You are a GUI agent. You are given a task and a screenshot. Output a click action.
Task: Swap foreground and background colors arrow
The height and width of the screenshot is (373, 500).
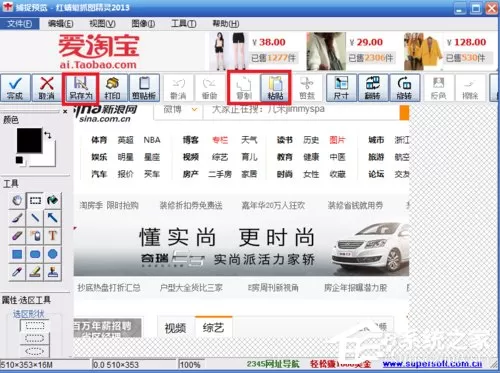pos(48,135)
